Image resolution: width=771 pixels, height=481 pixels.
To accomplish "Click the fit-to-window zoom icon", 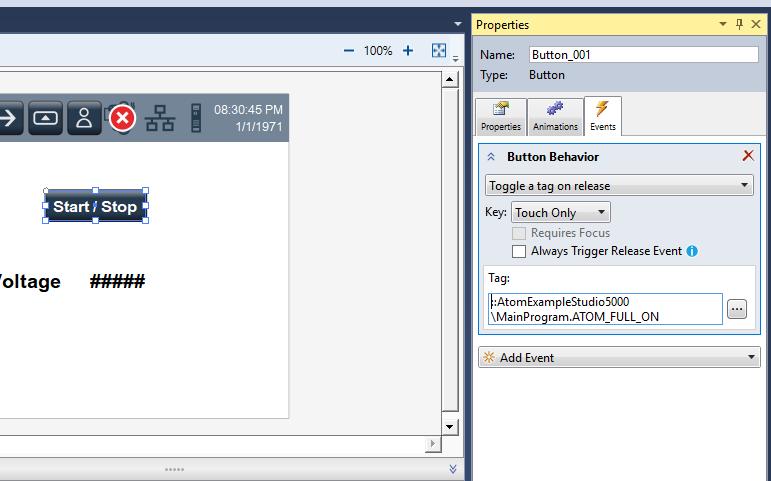I will [439, 50].
